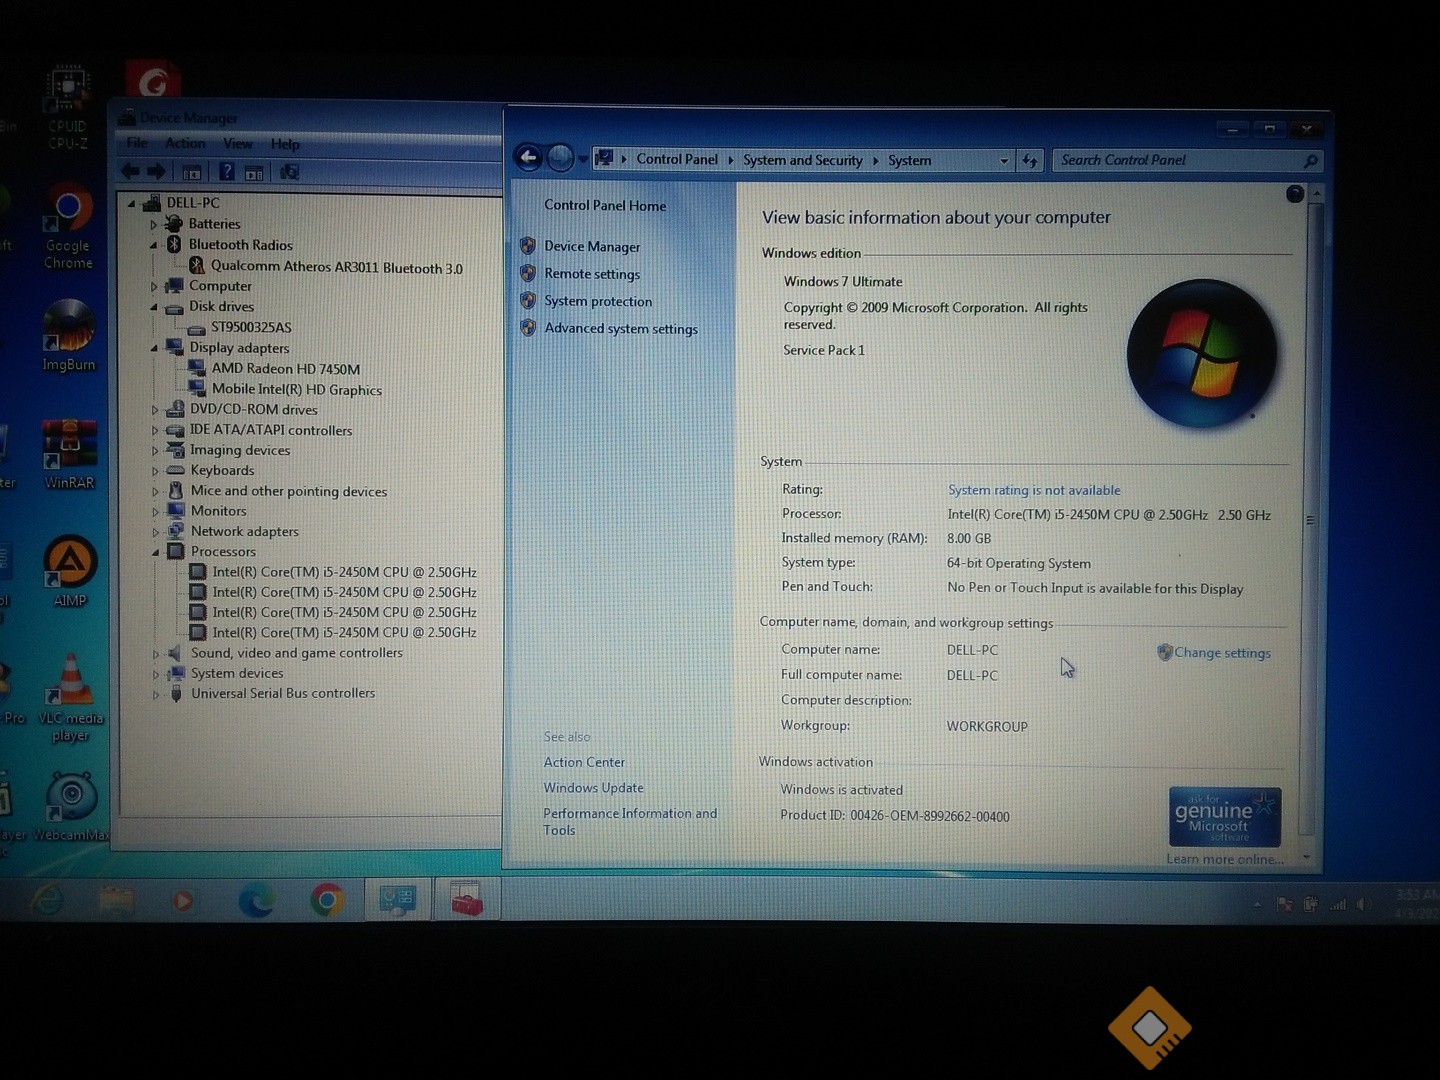Open the File menu in Device Manager
Screen dimensions: 1440x1080
(x=137, y=143)
